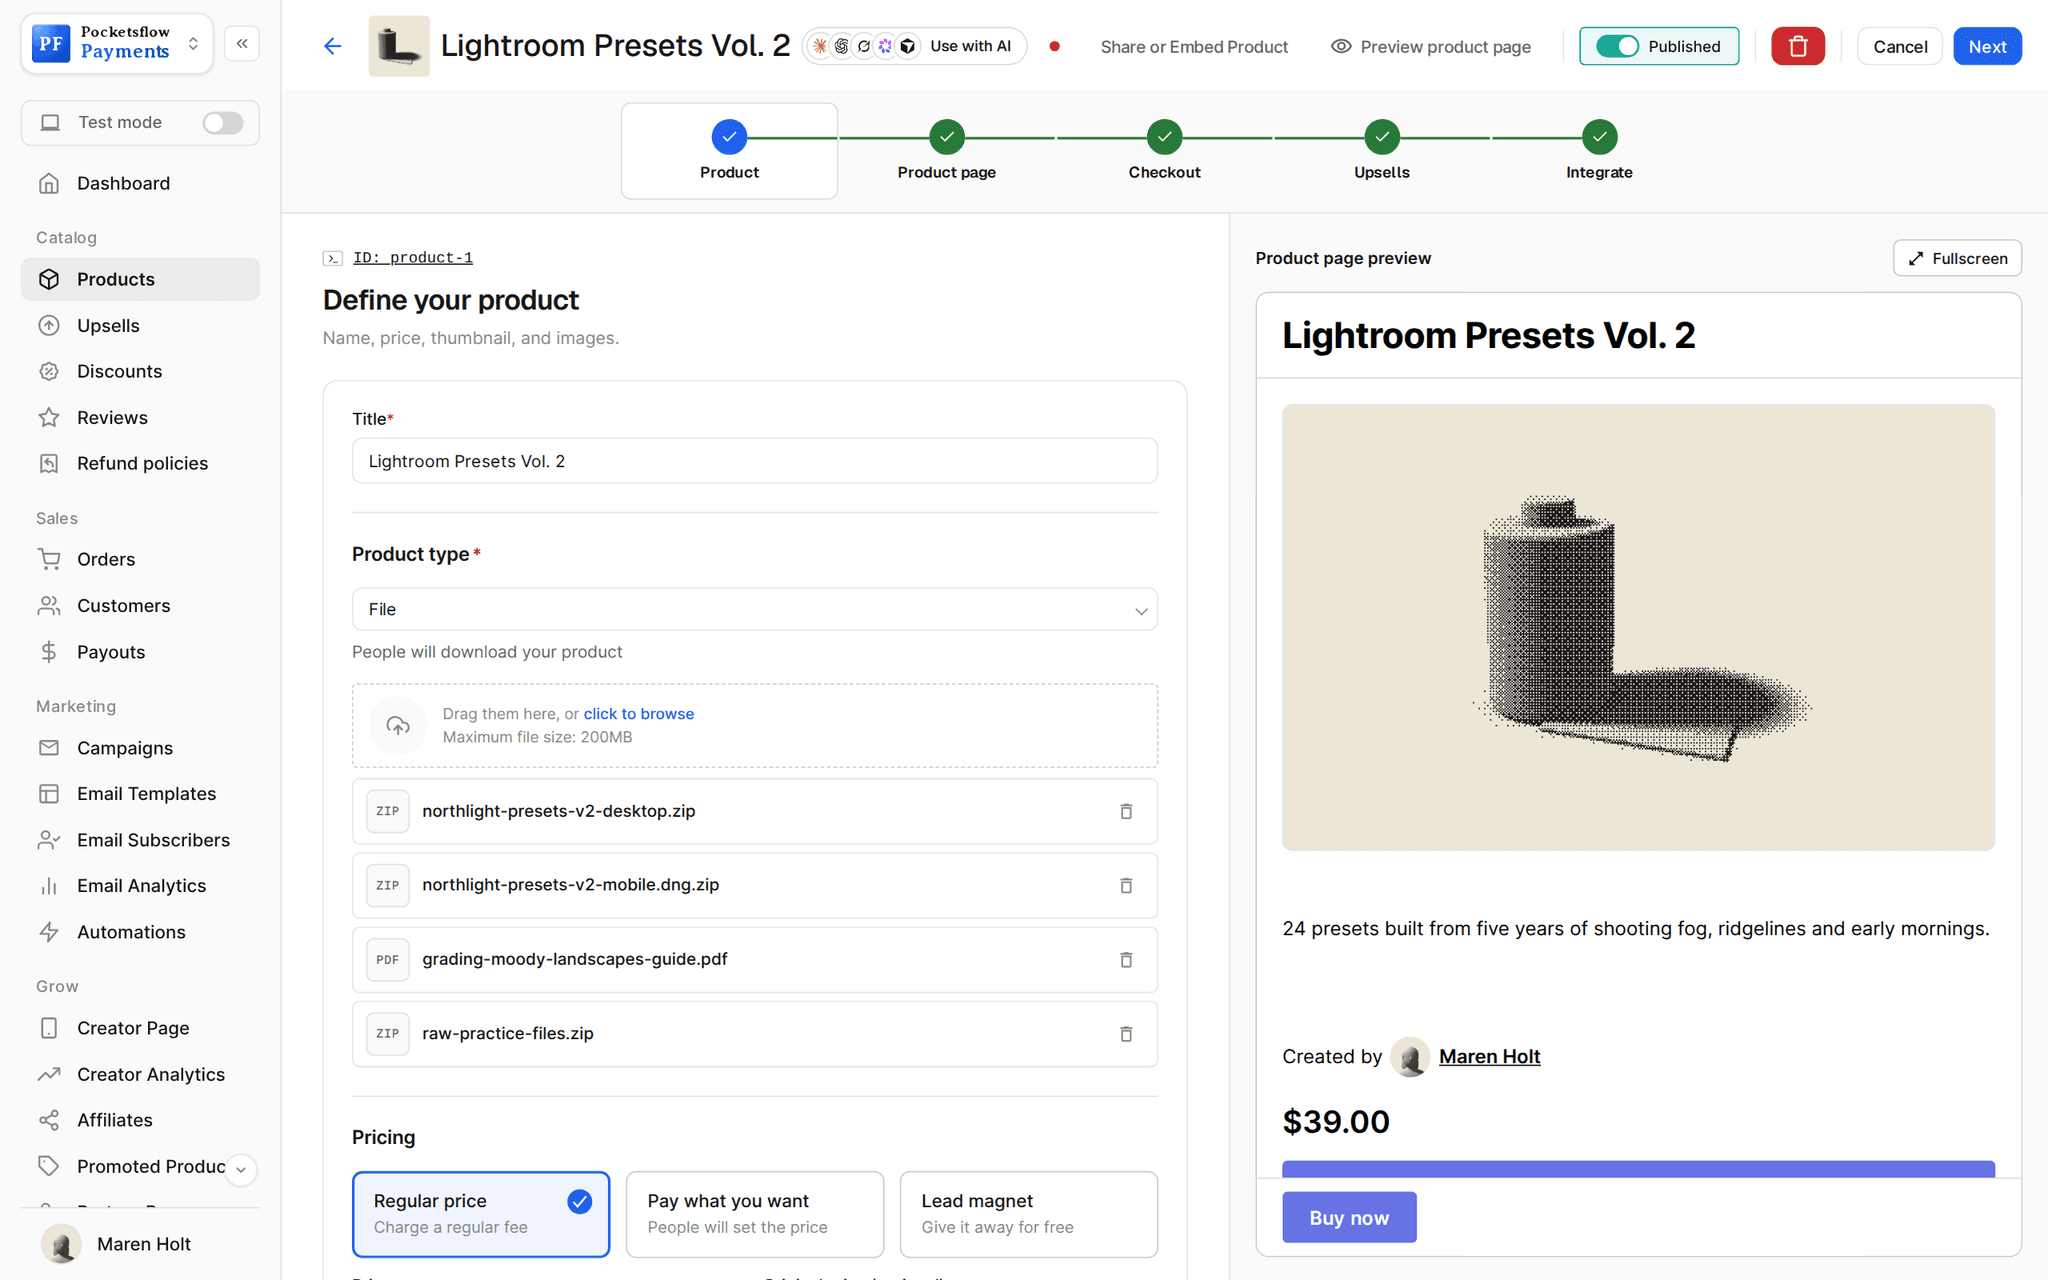Click the Title input field
Viewport: 2048px width, 1280px height.
point(755,461)
